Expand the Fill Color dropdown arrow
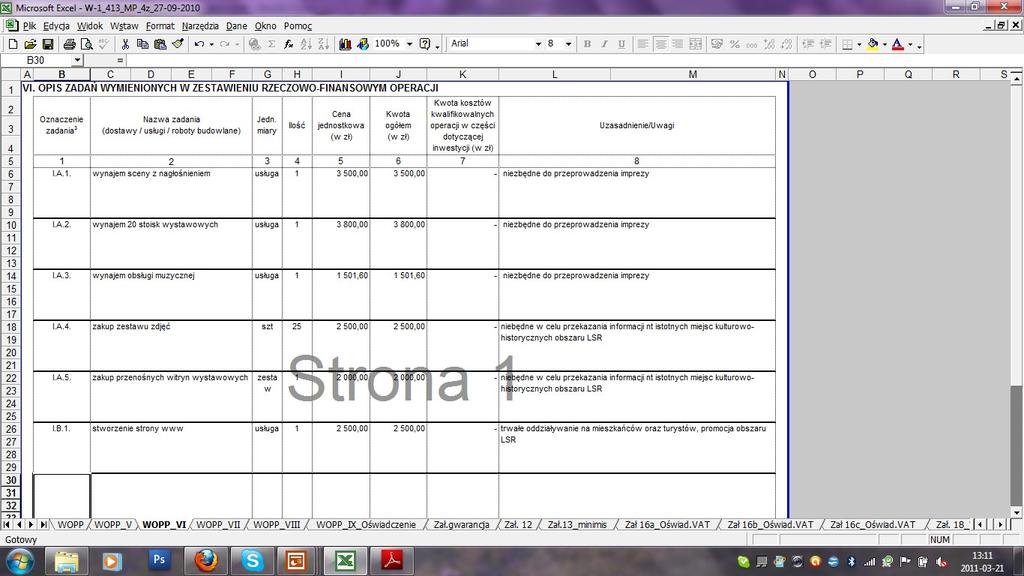 (x=884, y=44)
